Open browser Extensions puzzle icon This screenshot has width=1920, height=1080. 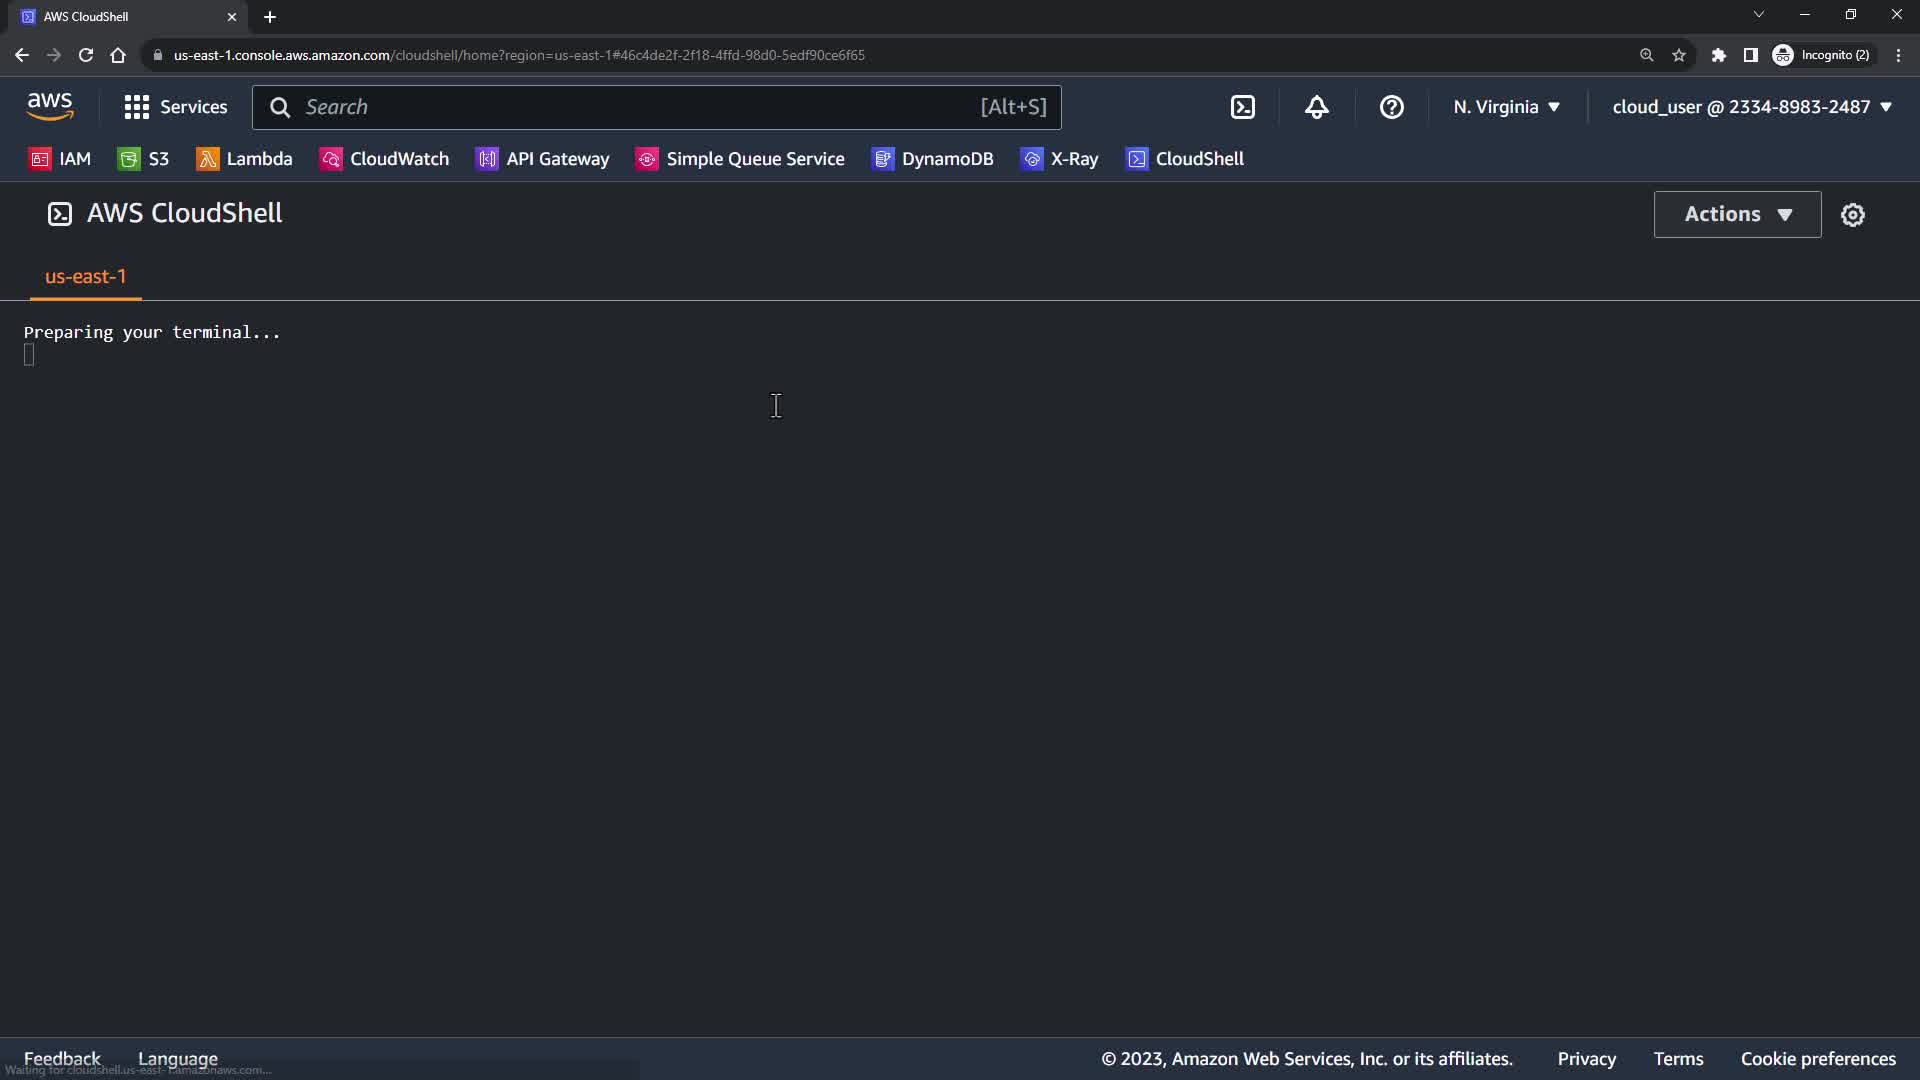pos(1718,55)
